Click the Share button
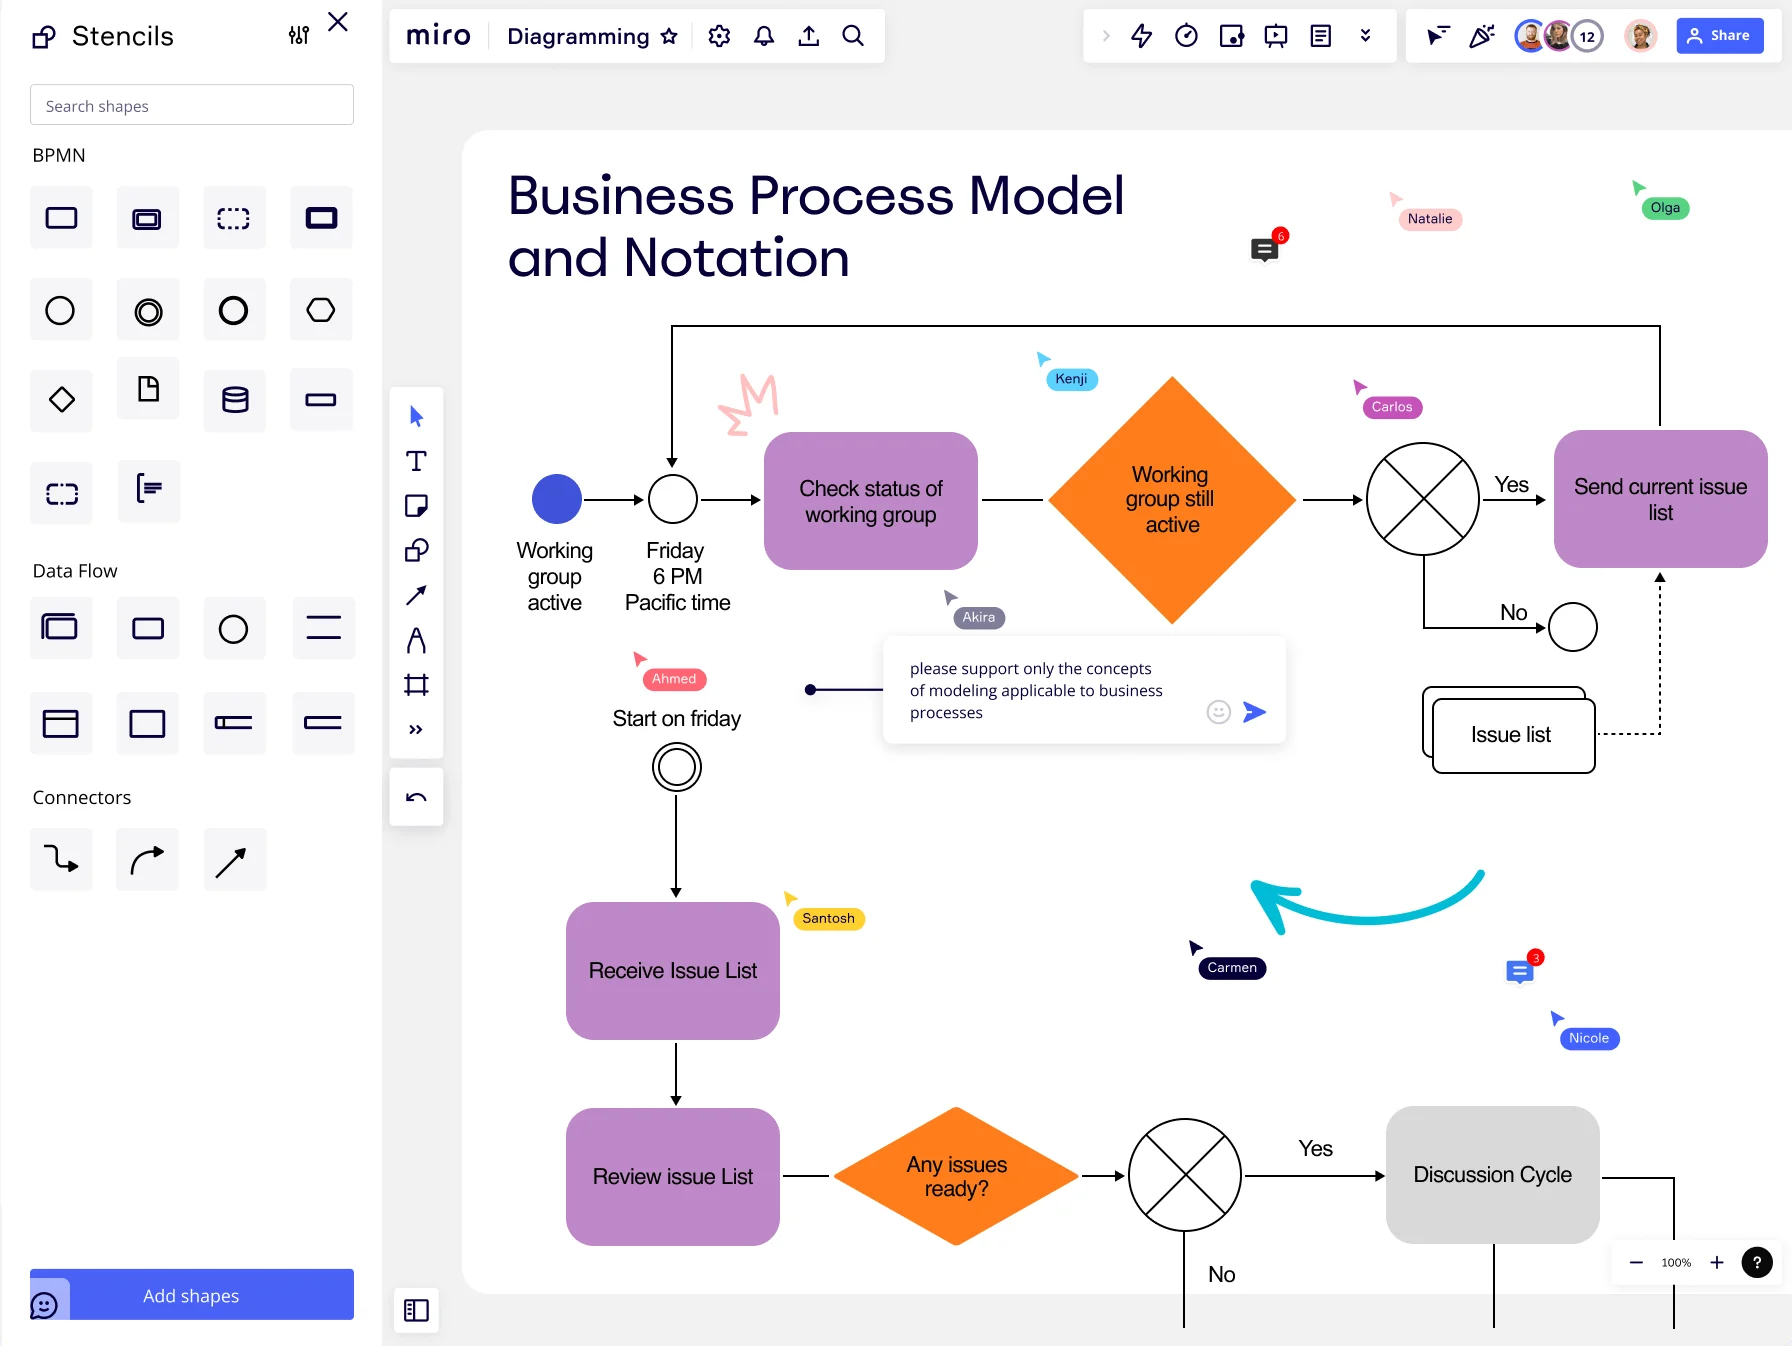The height and width of the screenshot is (1346, 1792). pos(1720,36)
